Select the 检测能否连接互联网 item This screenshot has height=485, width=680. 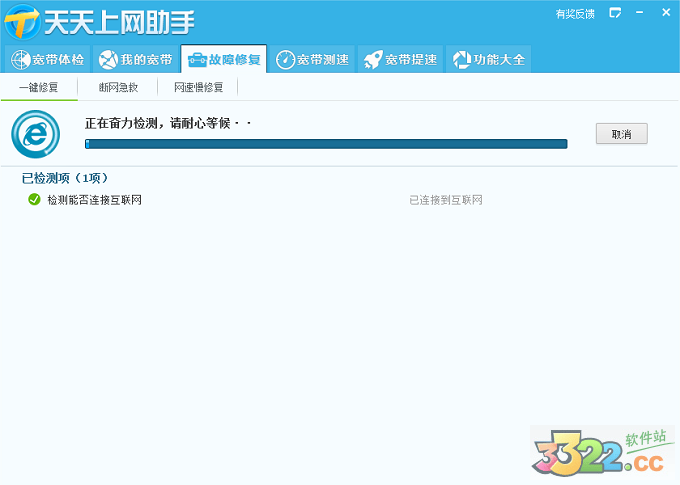[94, 200]
